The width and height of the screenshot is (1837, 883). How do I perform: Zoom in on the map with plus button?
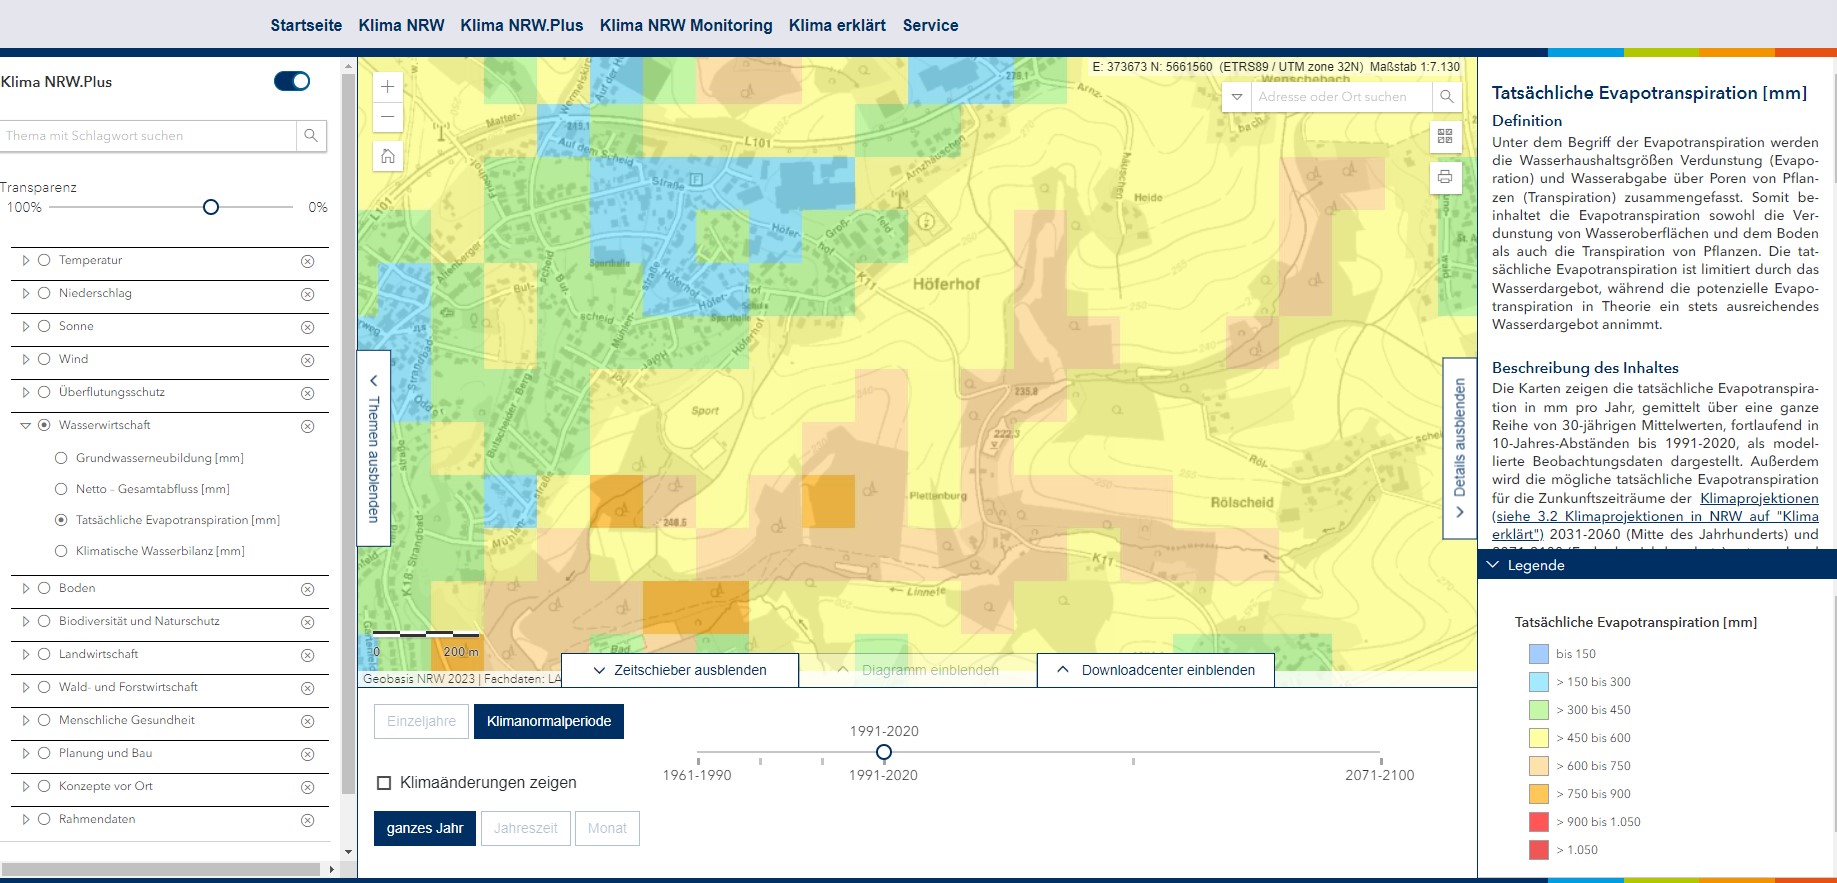click(x=388, y=86)
